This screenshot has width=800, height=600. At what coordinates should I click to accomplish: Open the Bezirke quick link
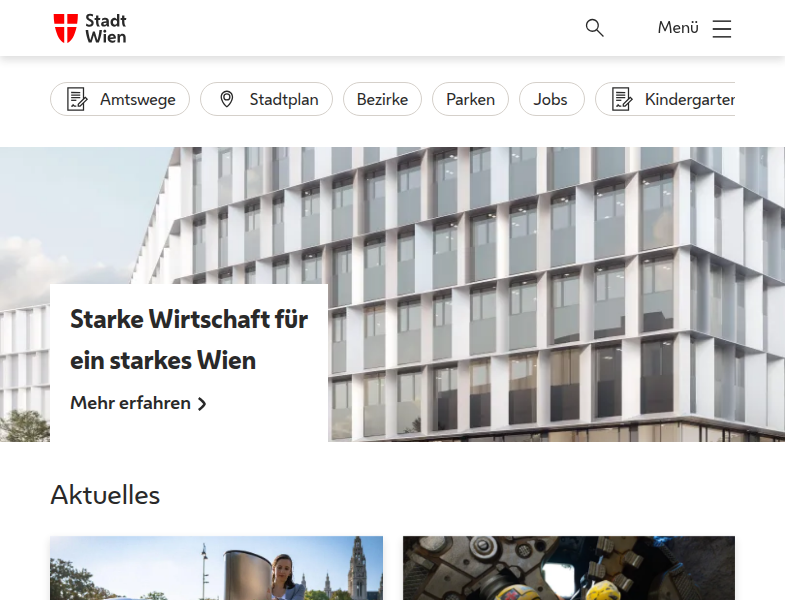point(382,99)
